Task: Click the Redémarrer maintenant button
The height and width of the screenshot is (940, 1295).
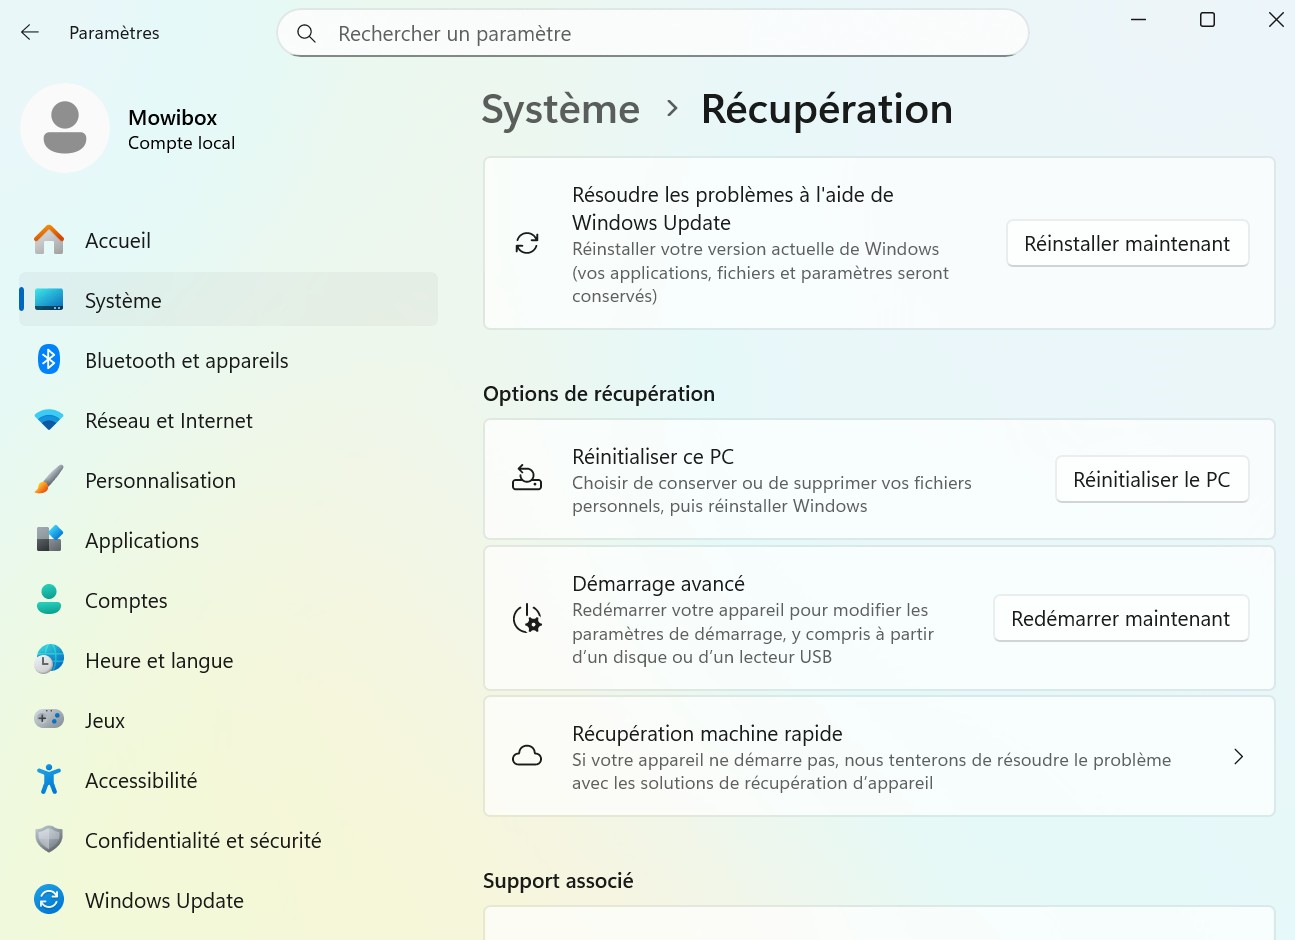Action: click(x=1120, y=618)
